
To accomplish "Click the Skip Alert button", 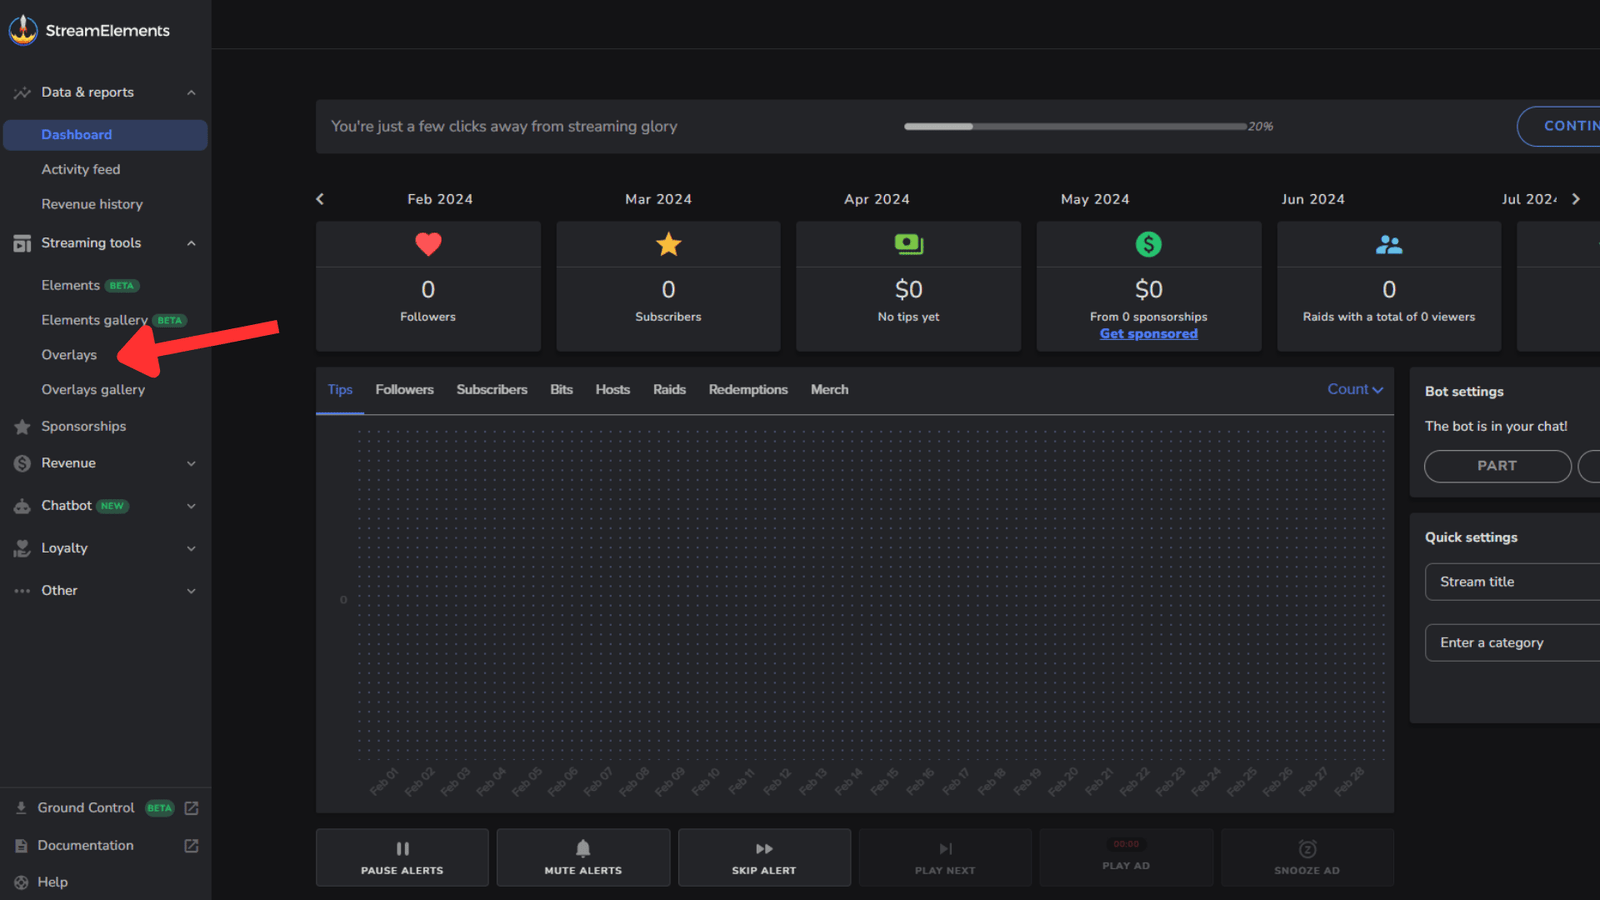I will pyautogui.click(x=764, y=857).
